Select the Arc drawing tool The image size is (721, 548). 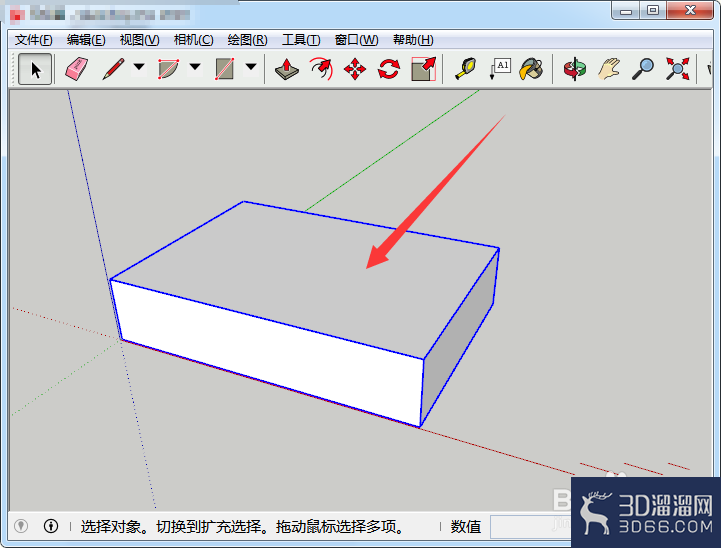[168, 69]
